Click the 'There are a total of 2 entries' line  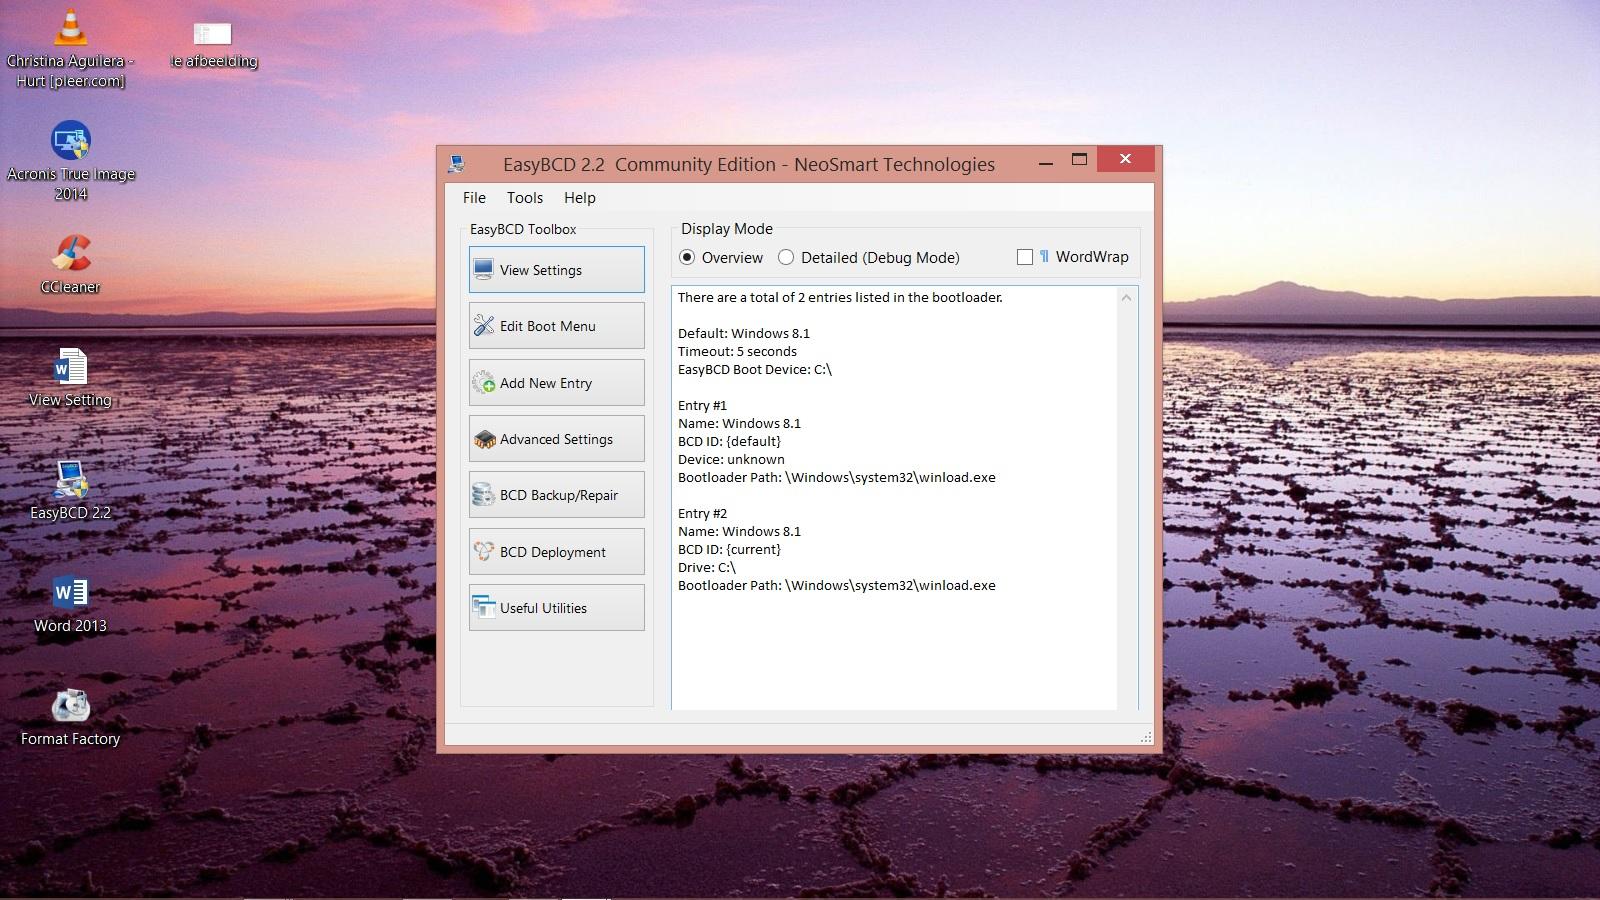click(x=840, y=297)
